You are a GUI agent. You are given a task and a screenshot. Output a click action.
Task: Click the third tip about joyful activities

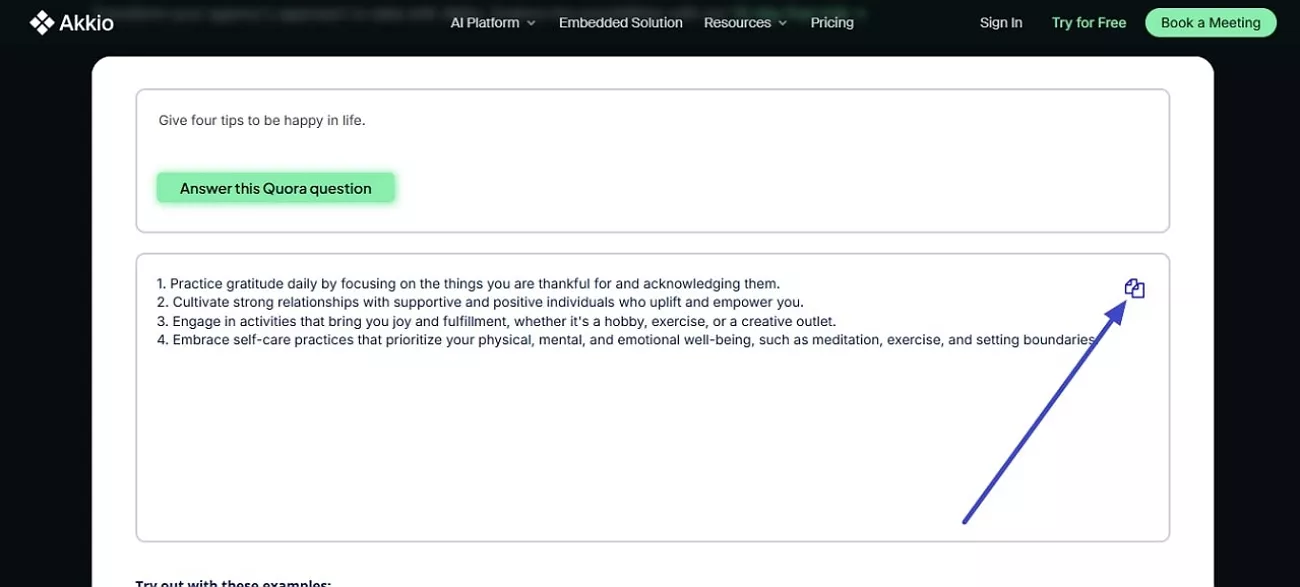coord(496,321)
